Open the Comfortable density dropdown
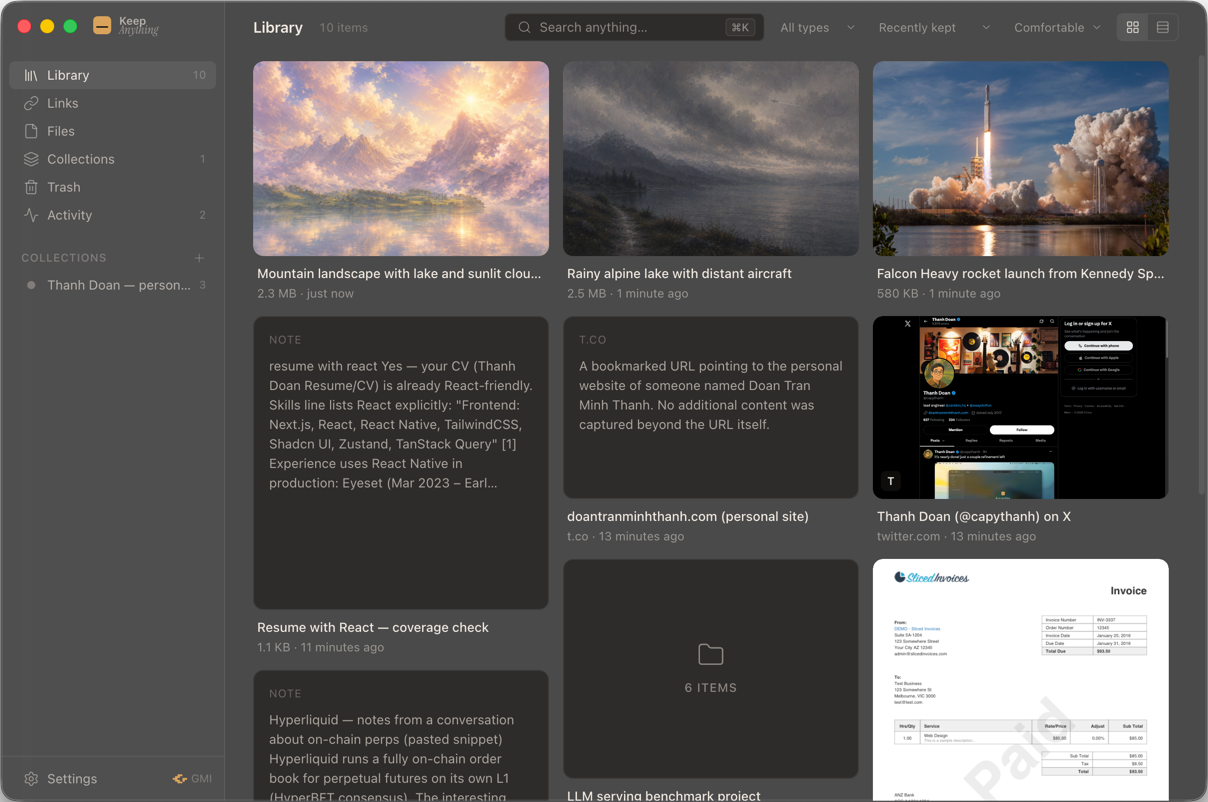Image resolution: width=1208 pixels, height=802 pixels. 1057,28
